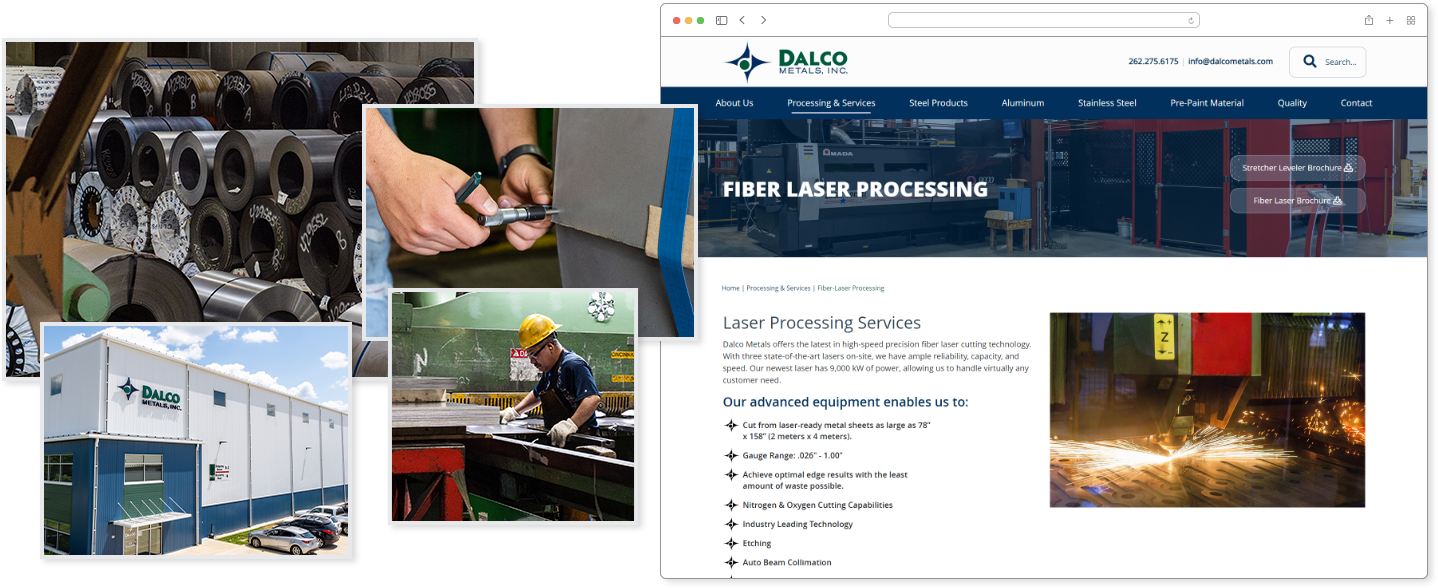
Task: Click the Safari sidebar toggle icon
Action: pos(721,19)
